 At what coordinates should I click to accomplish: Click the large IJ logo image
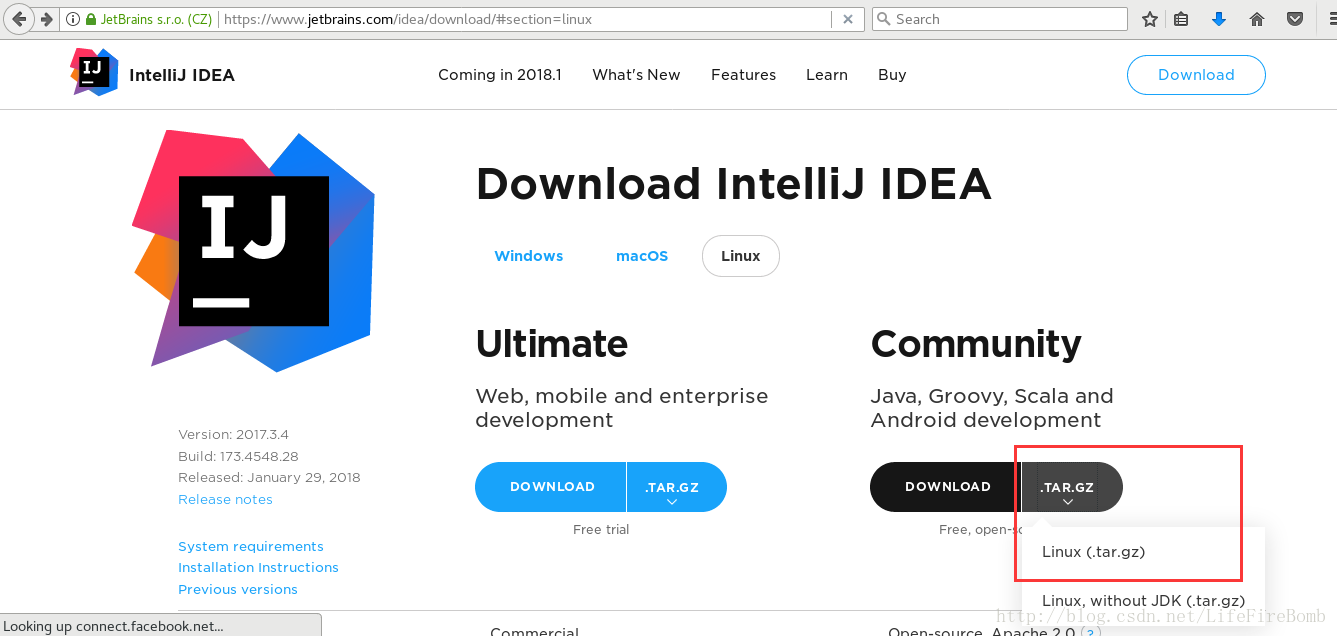coord(254,251)
